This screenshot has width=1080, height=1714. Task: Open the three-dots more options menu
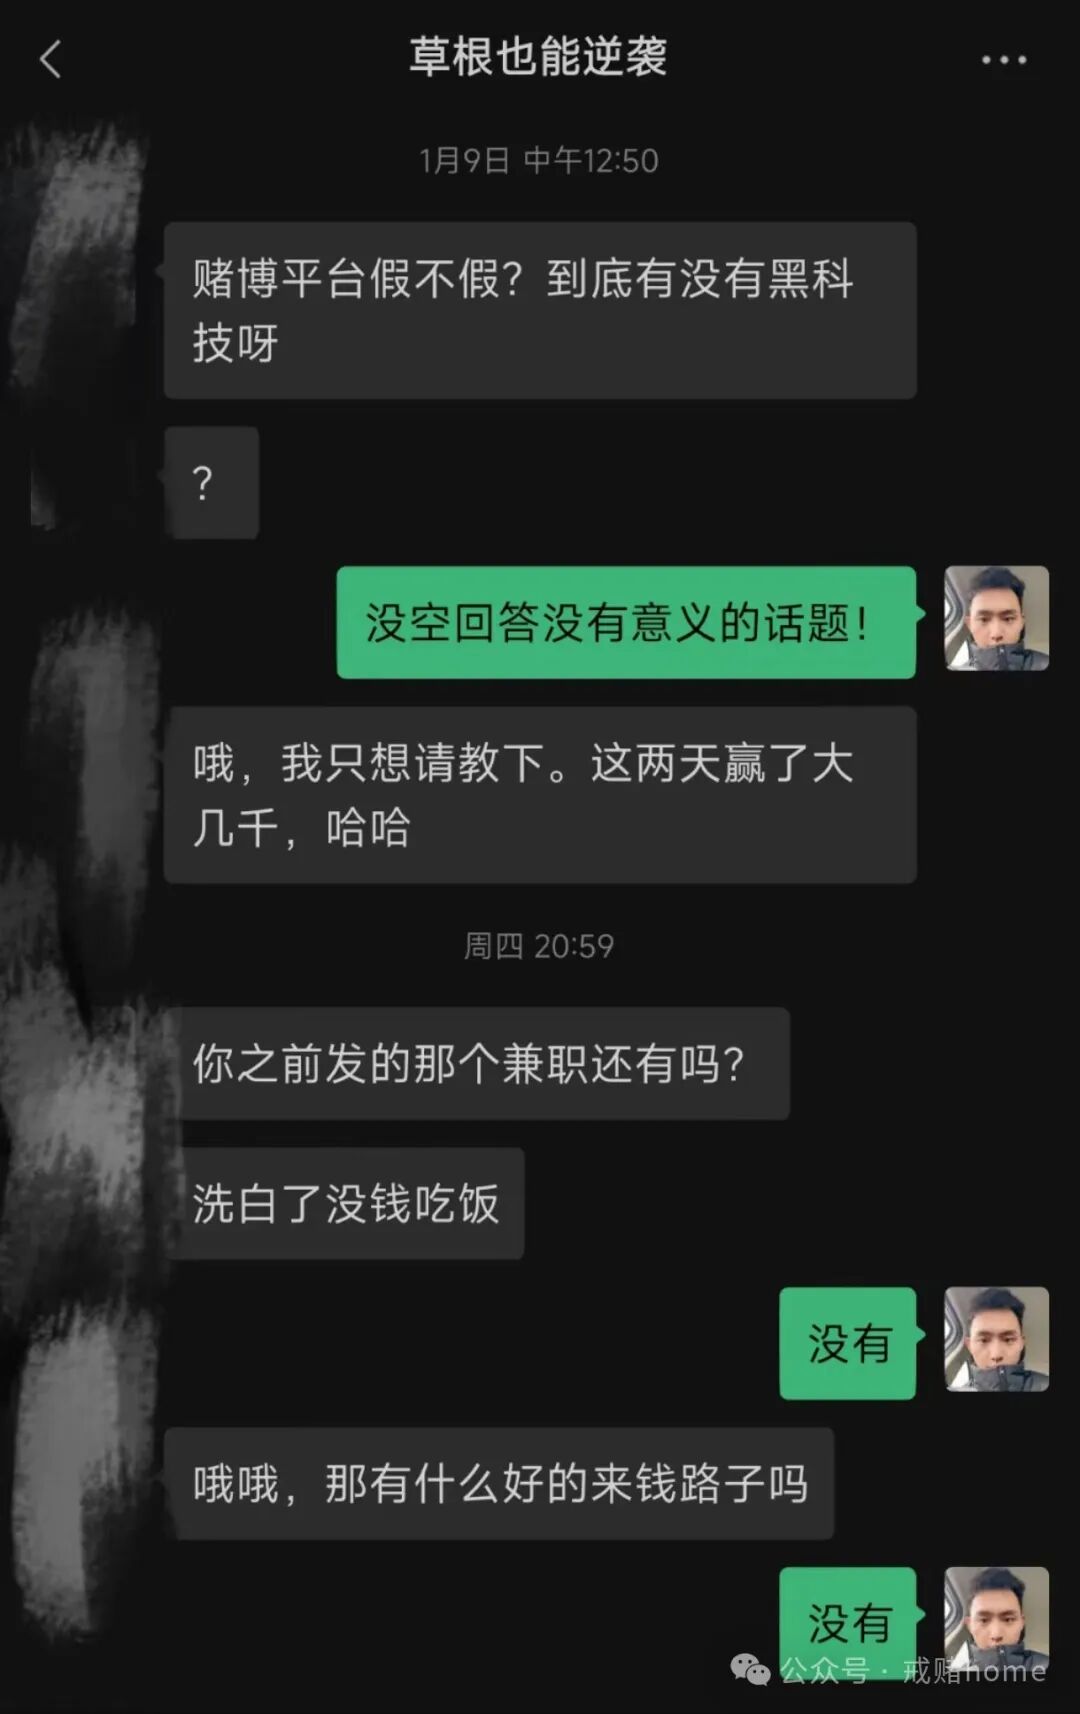click(1003, 60)
